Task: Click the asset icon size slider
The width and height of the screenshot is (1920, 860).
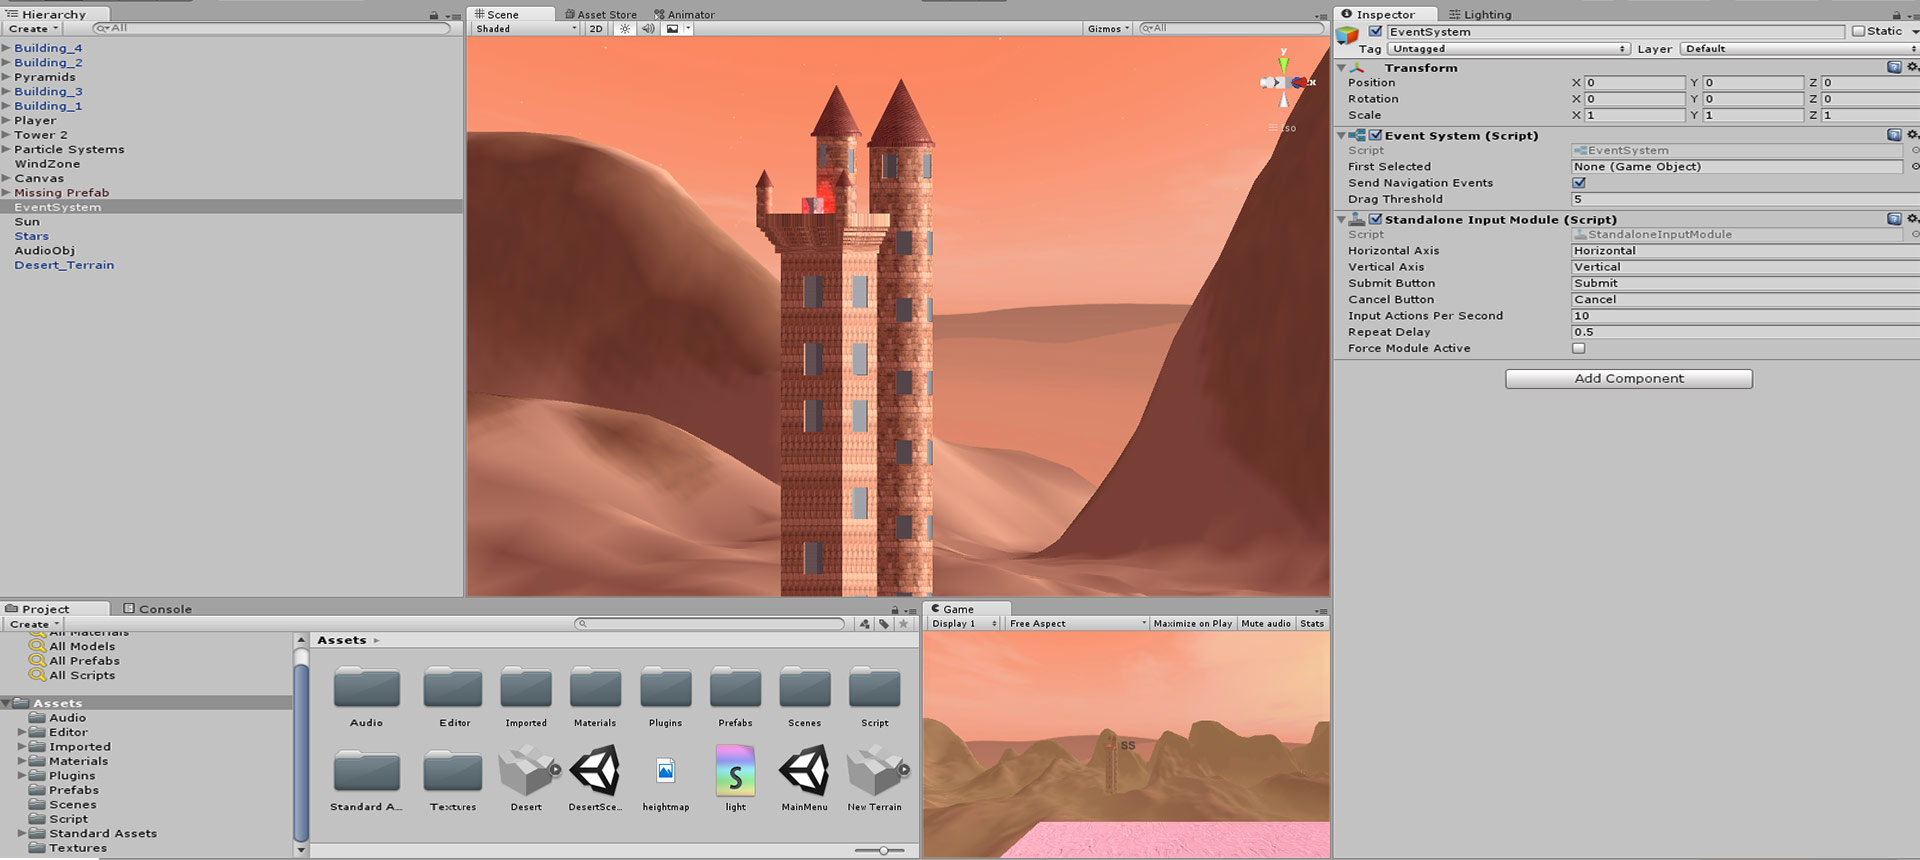Action: point(883,850)
